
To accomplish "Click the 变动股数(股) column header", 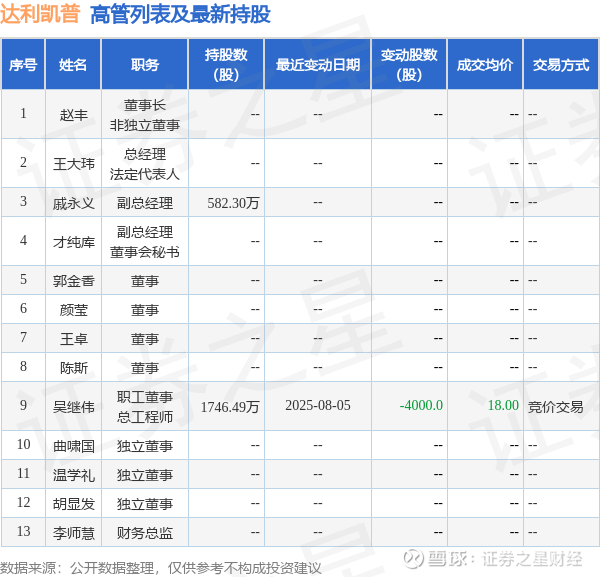I will point(409,64).
